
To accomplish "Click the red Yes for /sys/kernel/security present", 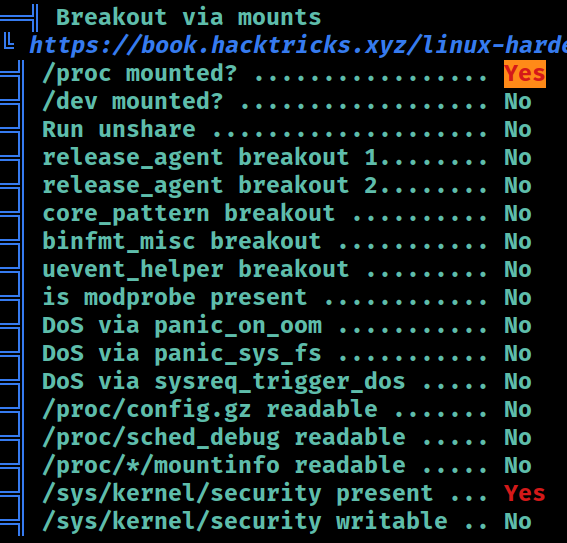I will (525, 493).
